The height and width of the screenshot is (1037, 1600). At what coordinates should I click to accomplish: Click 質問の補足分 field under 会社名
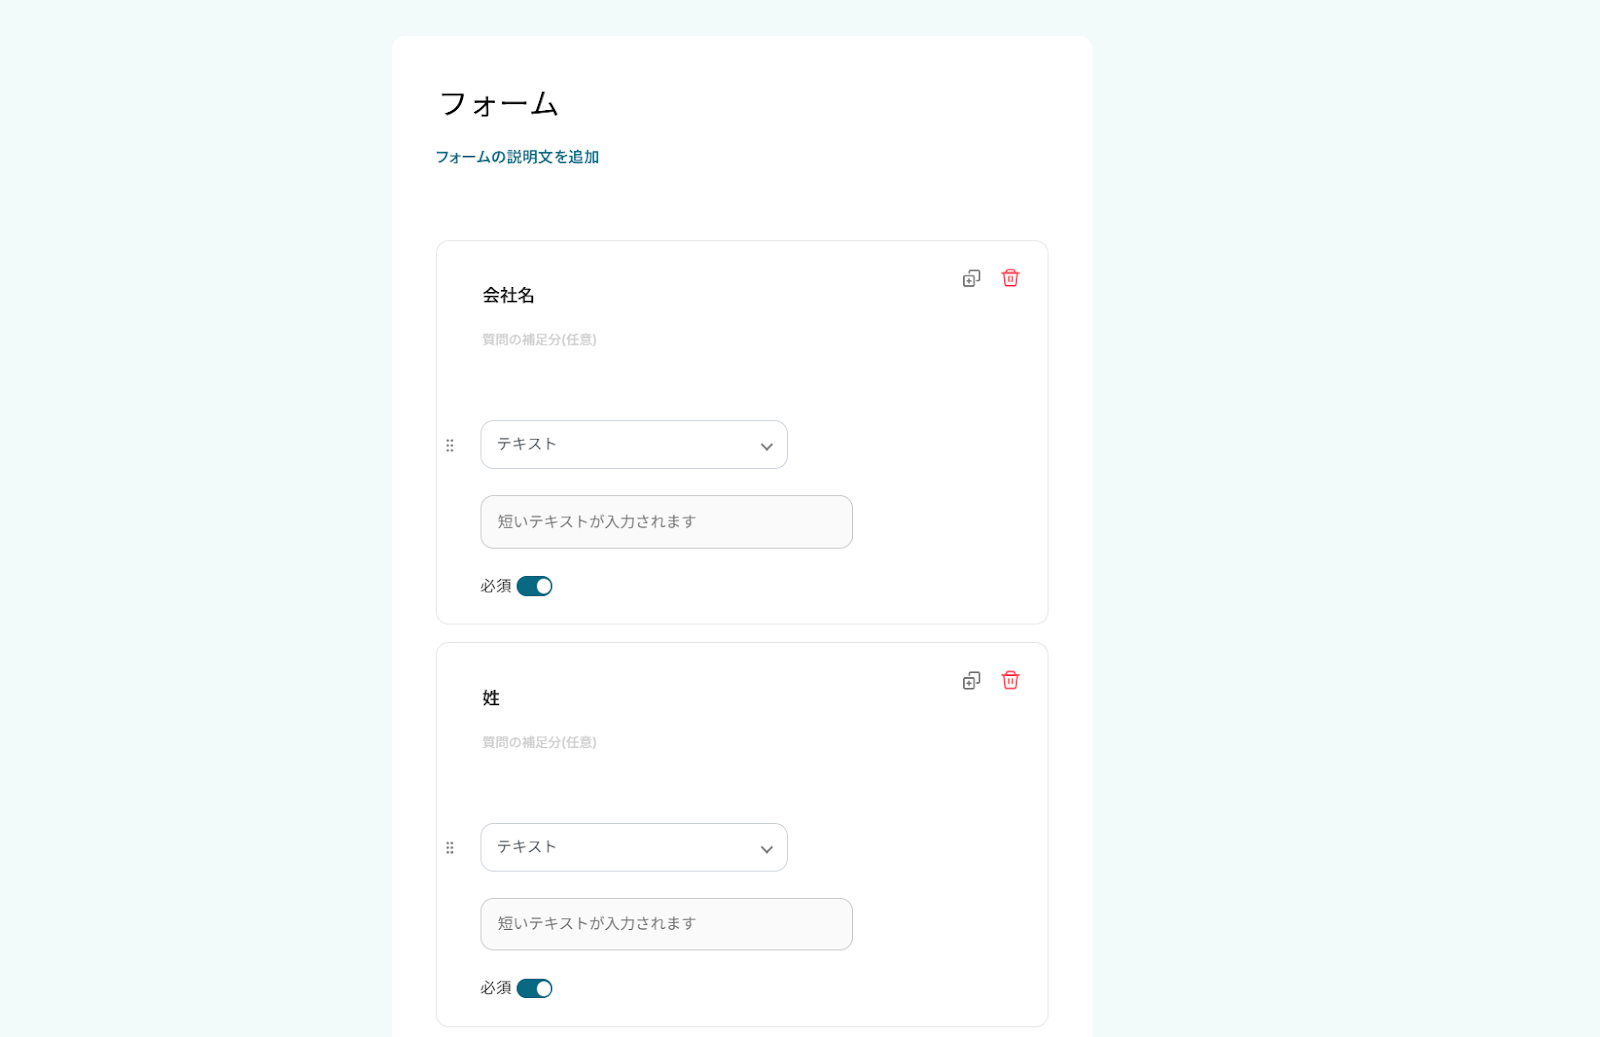(539, 340)
